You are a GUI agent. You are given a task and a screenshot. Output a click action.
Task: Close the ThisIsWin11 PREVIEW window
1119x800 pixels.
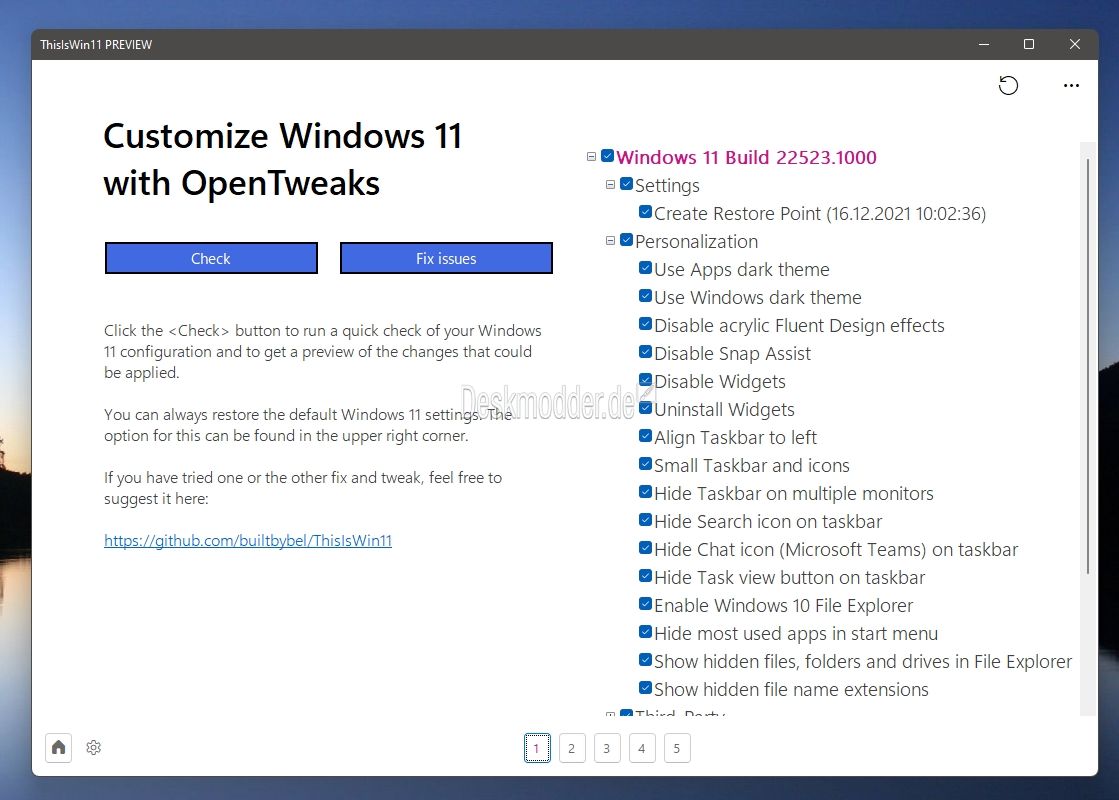pos(1075,44)
